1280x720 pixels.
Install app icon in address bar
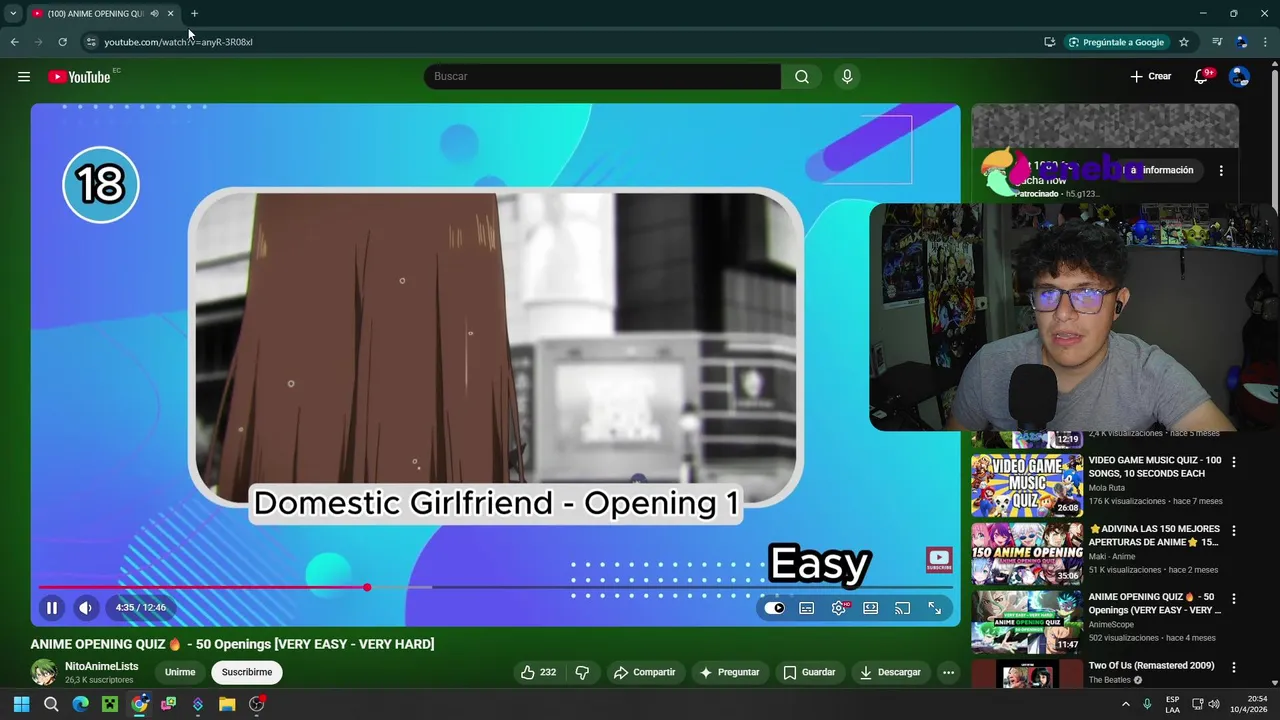(1049, 42)
